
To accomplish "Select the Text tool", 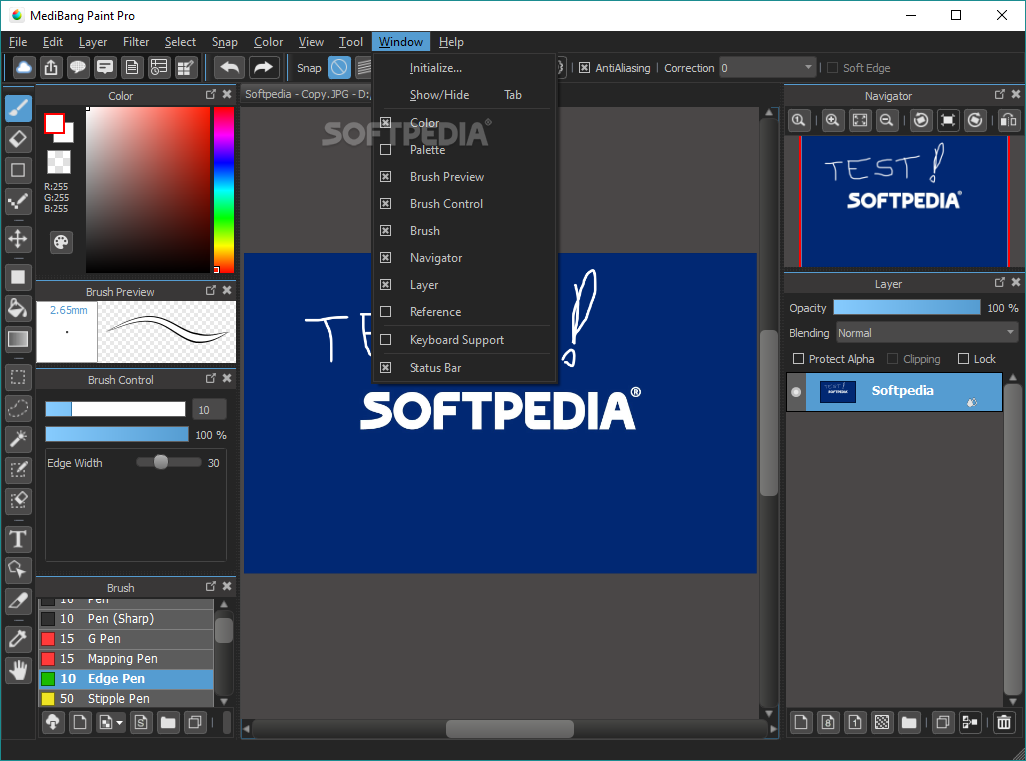I will tap(18, 539).
